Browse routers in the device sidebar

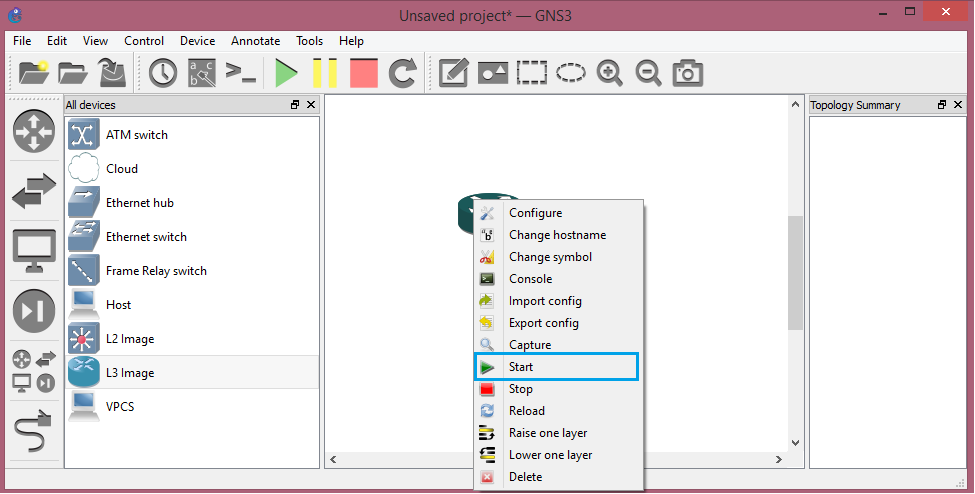(x=34, y=131)
